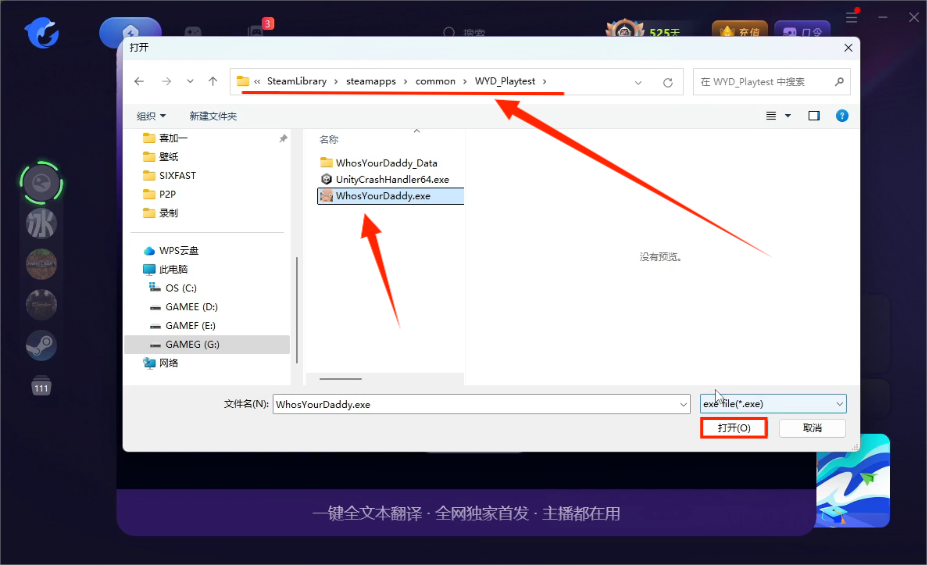Screen dimensions: 927x565
Task: Open the WhosYourDaddy_Data folder
Action: tap(378, 163)
